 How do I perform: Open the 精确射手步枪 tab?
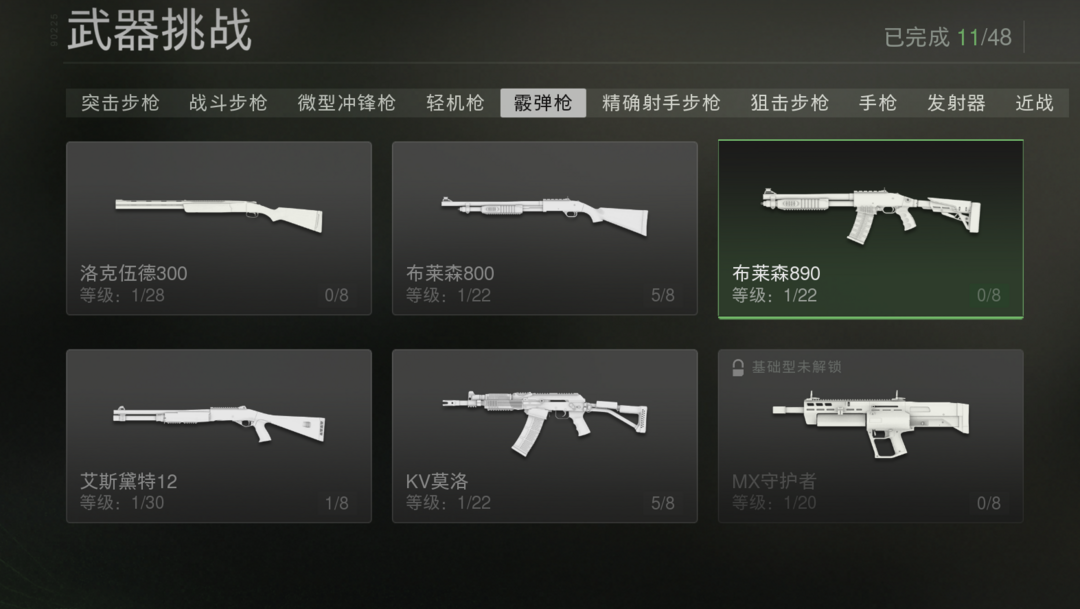pos(661,103)
